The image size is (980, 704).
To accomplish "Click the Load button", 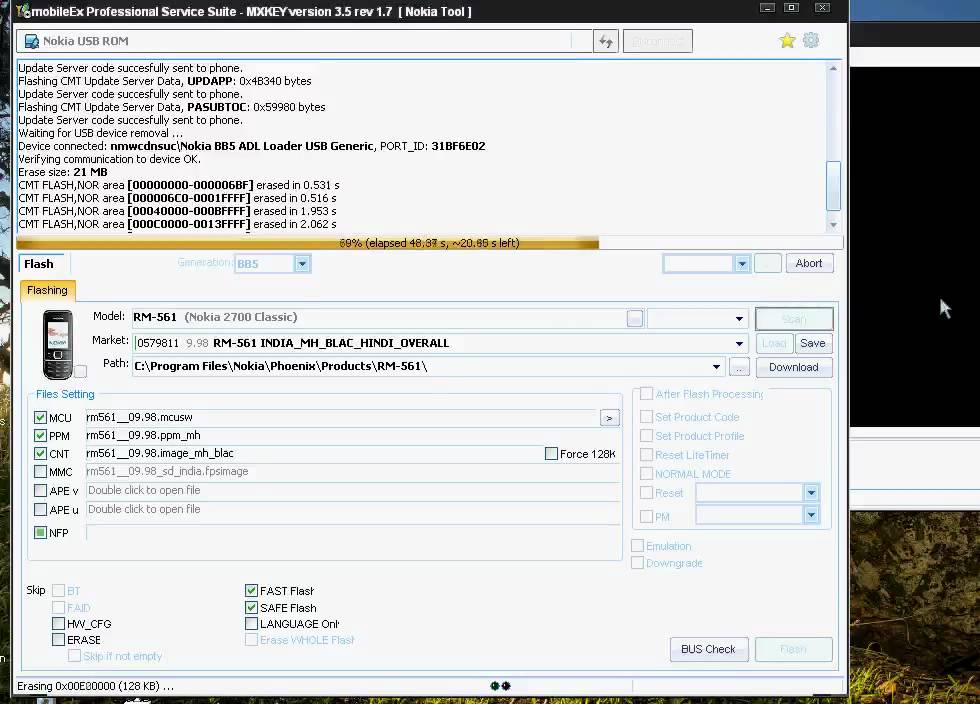I will (774, 343).
